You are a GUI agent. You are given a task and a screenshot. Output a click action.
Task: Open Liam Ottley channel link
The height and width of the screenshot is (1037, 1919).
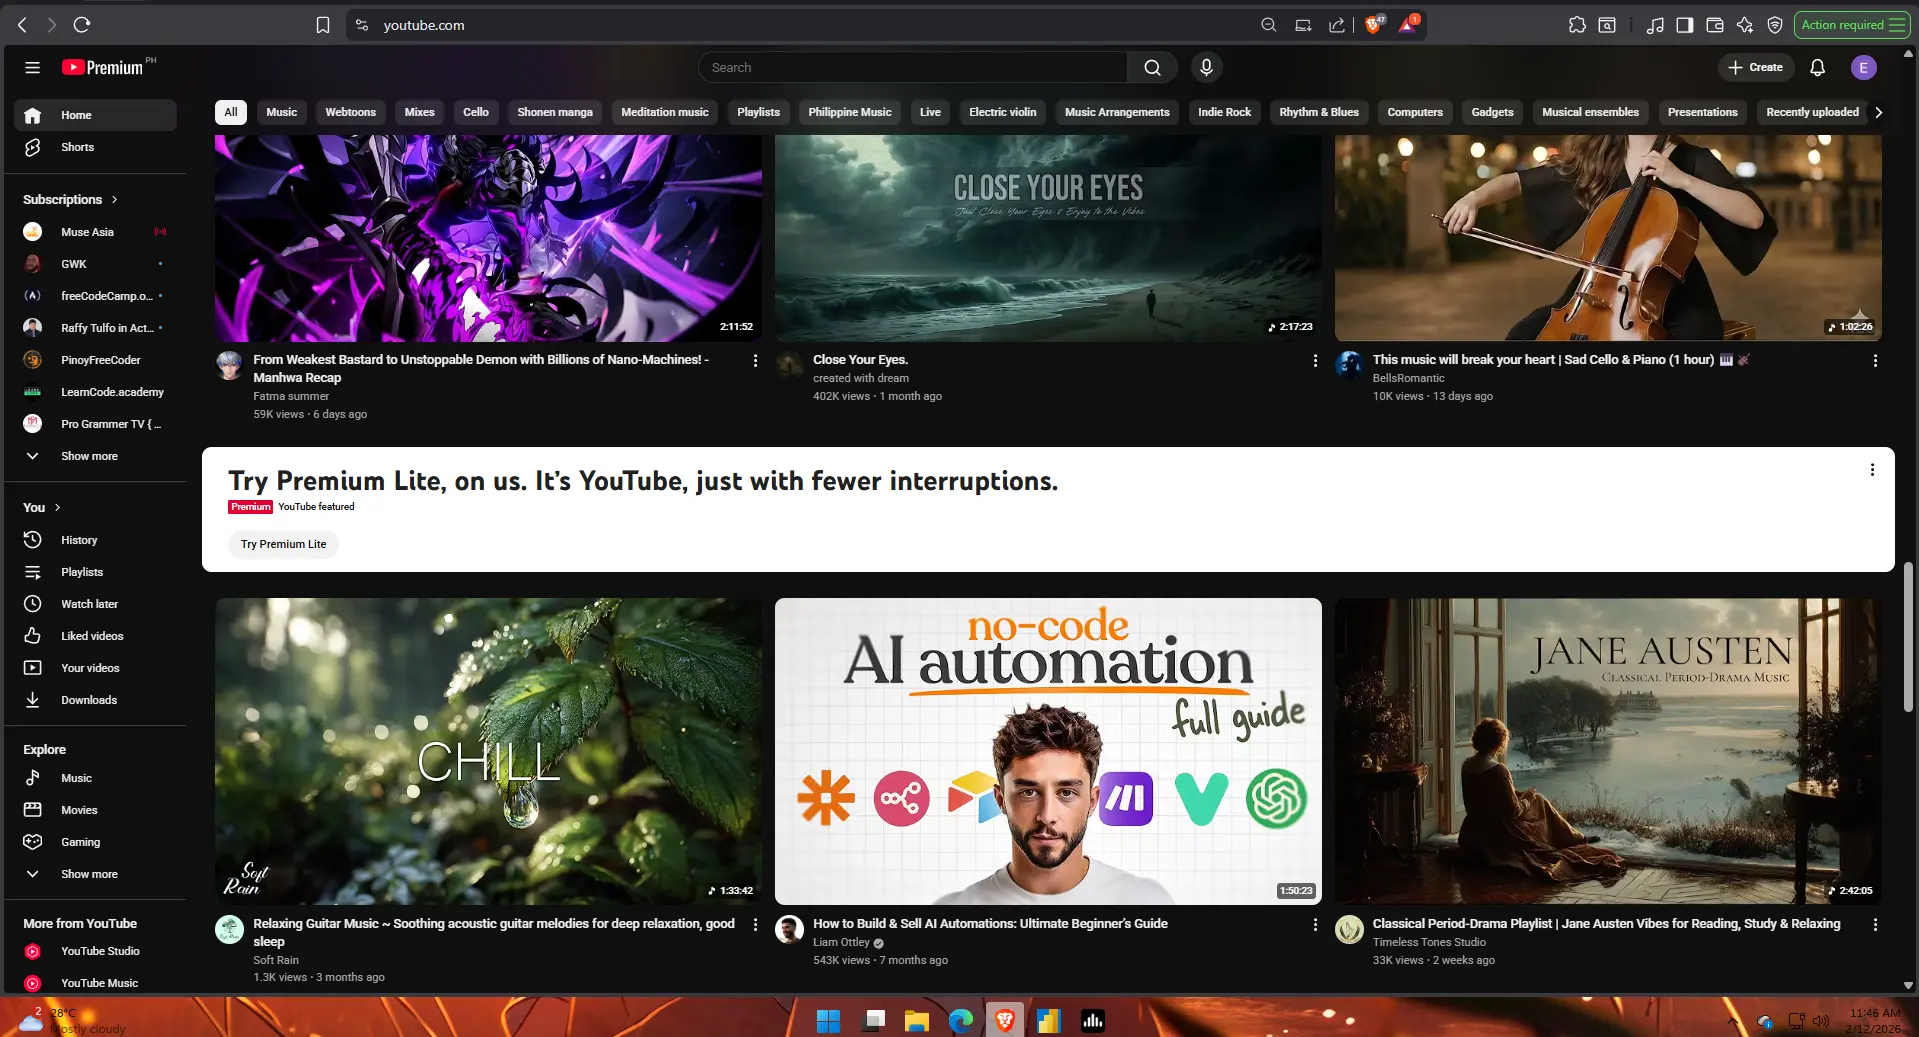tap(841, 942)
